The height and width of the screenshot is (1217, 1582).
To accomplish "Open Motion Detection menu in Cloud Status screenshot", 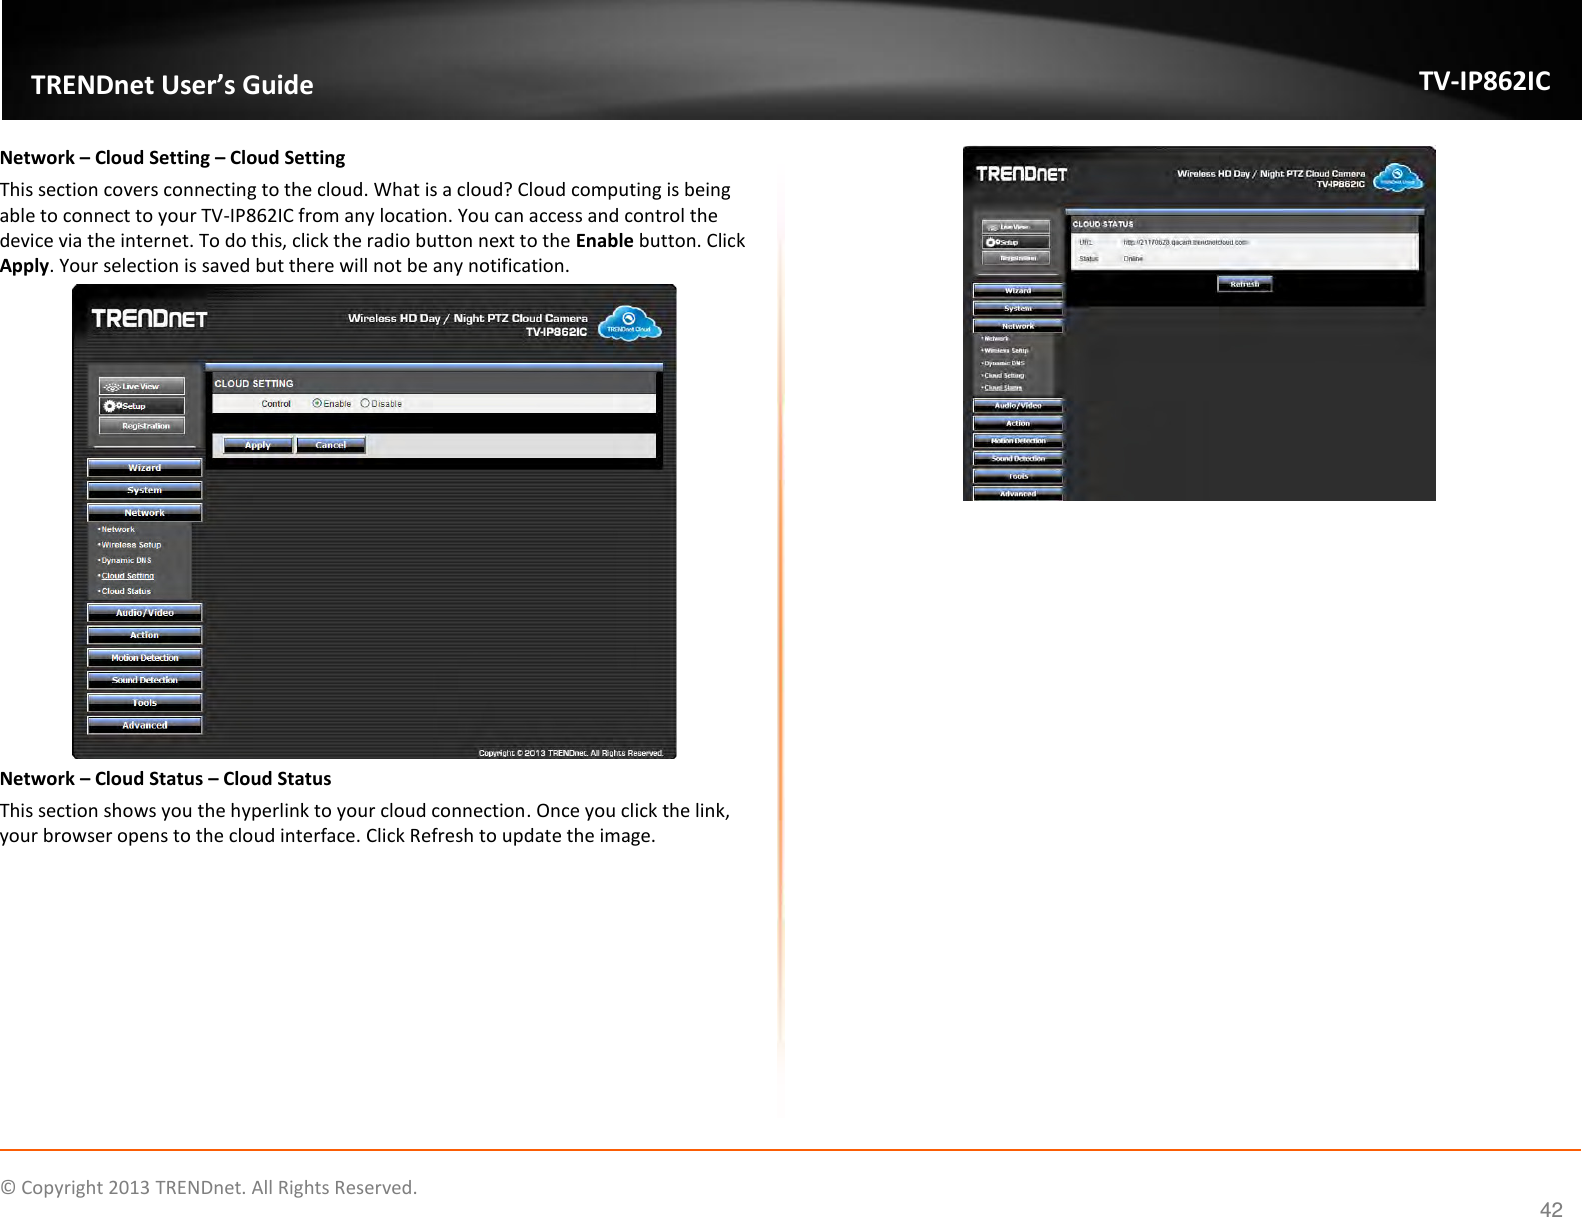I will tap(1018, 441).
